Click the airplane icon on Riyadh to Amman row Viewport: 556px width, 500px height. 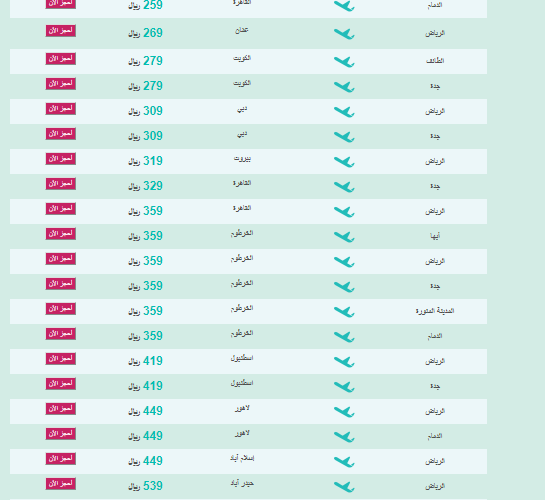(x=344, y=34)
